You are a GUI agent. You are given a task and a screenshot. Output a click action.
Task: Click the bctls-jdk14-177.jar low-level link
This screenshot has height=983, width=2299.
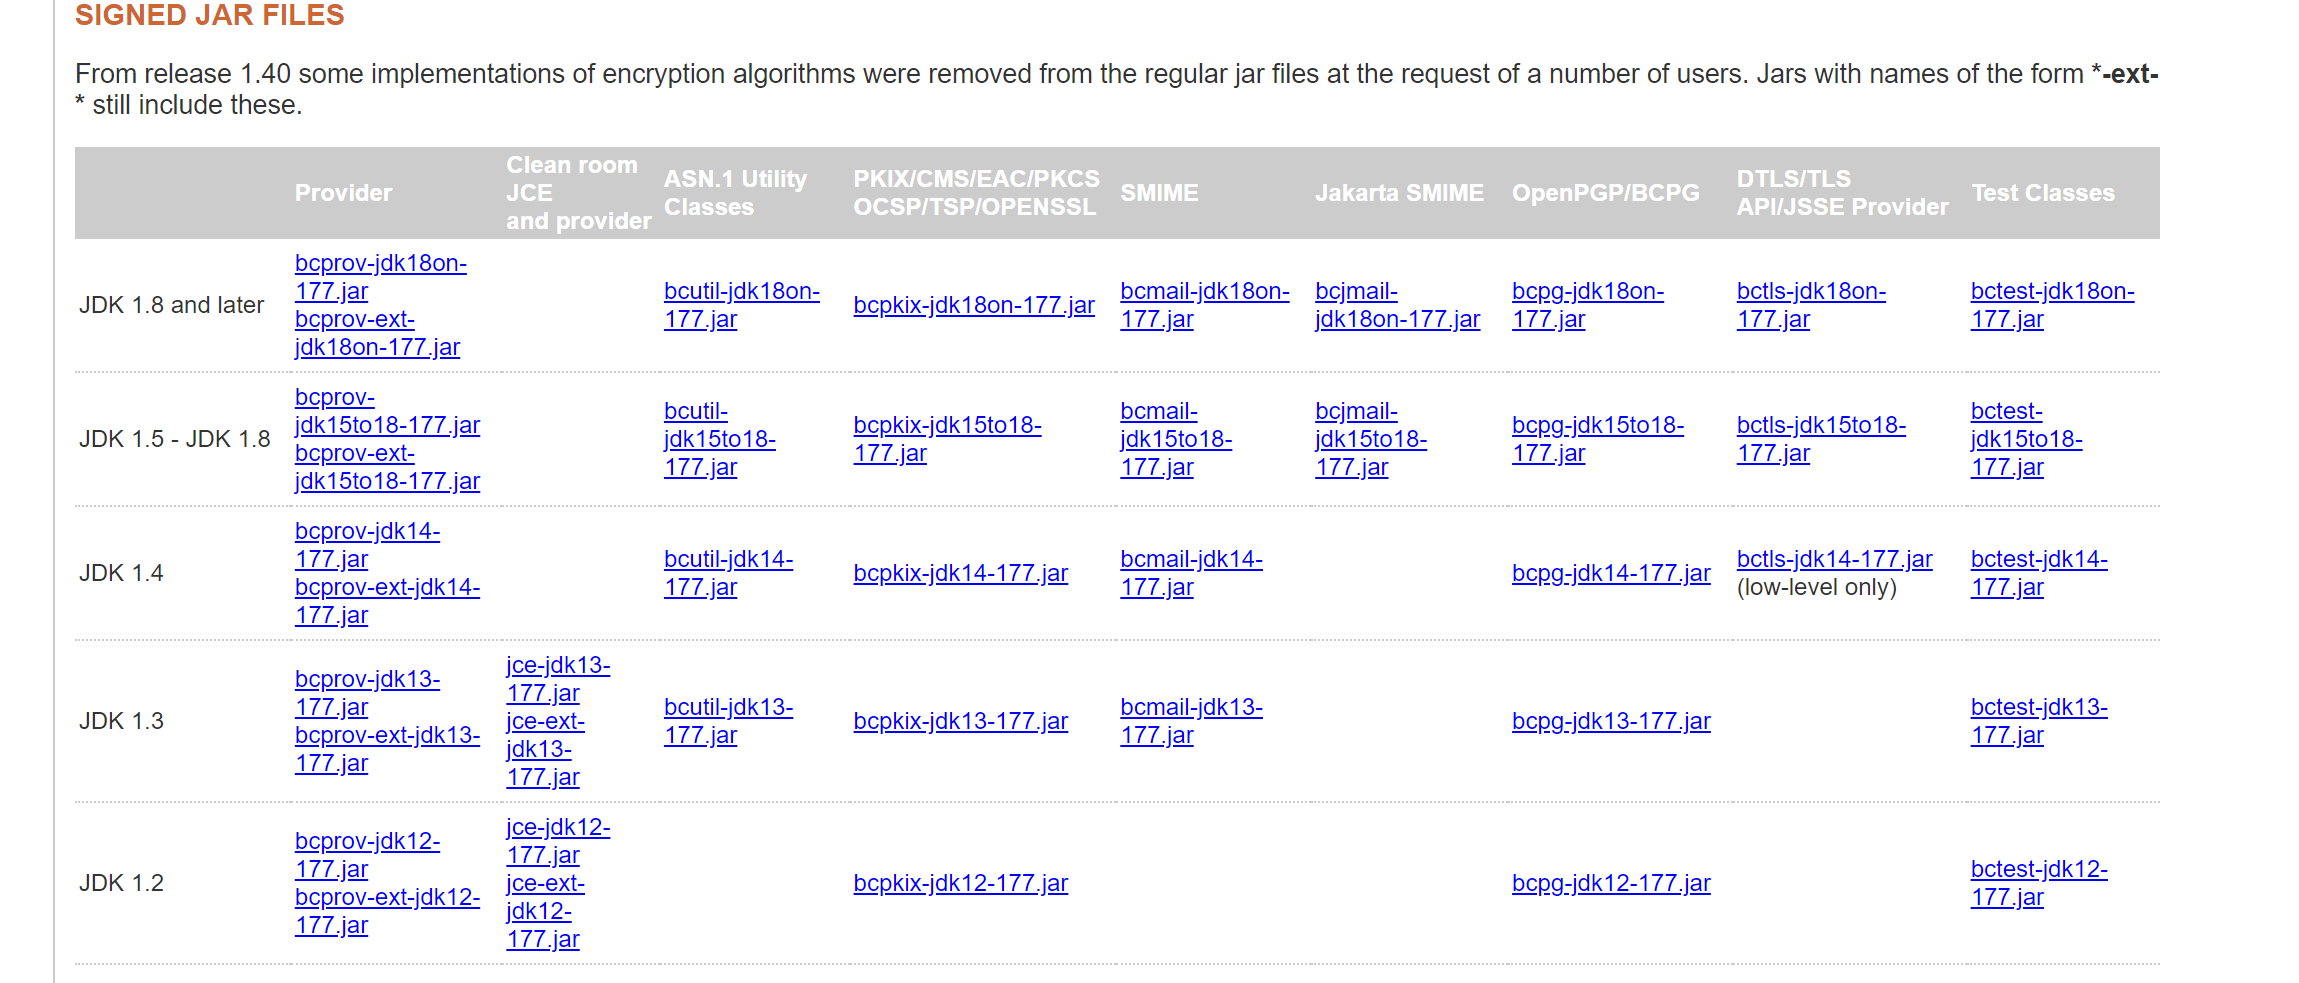[1834, 559]
